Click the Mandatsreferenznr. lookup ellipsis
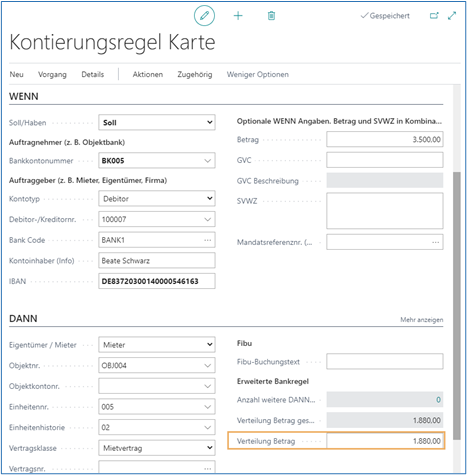 (435, 242)
